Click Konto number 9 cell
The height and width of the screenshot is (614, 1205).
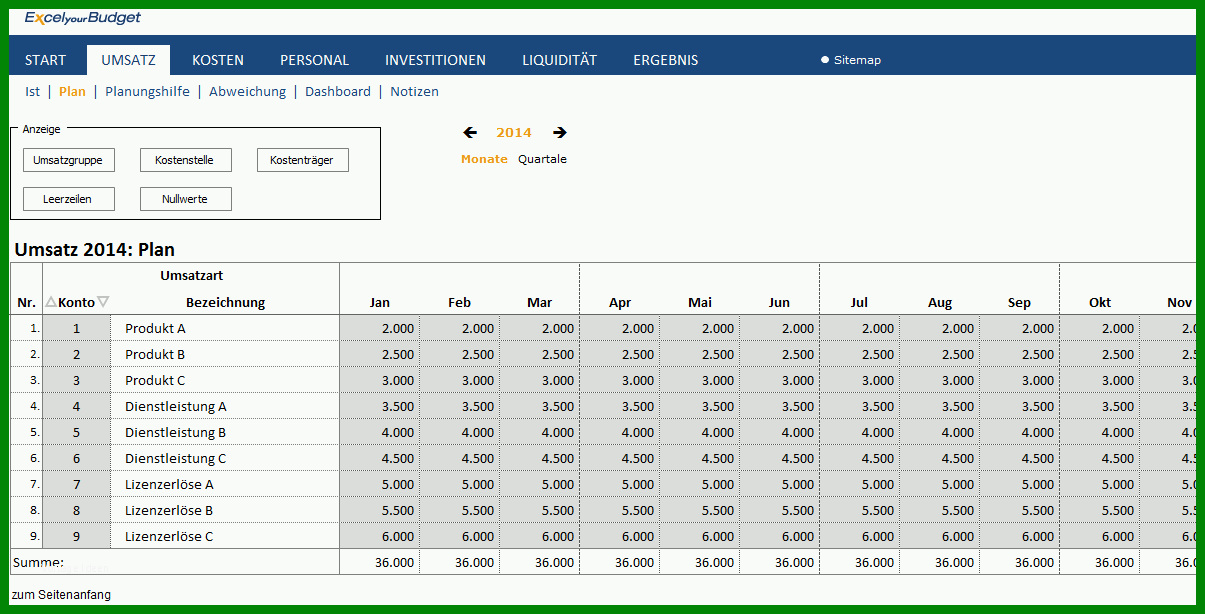[x=76, y=536]
